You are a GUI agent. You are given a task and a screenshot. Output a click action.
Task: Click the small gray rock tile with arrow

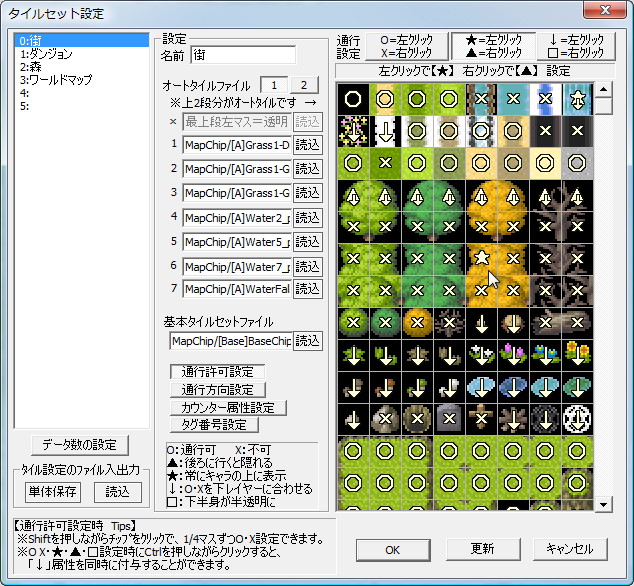point(353,419)
